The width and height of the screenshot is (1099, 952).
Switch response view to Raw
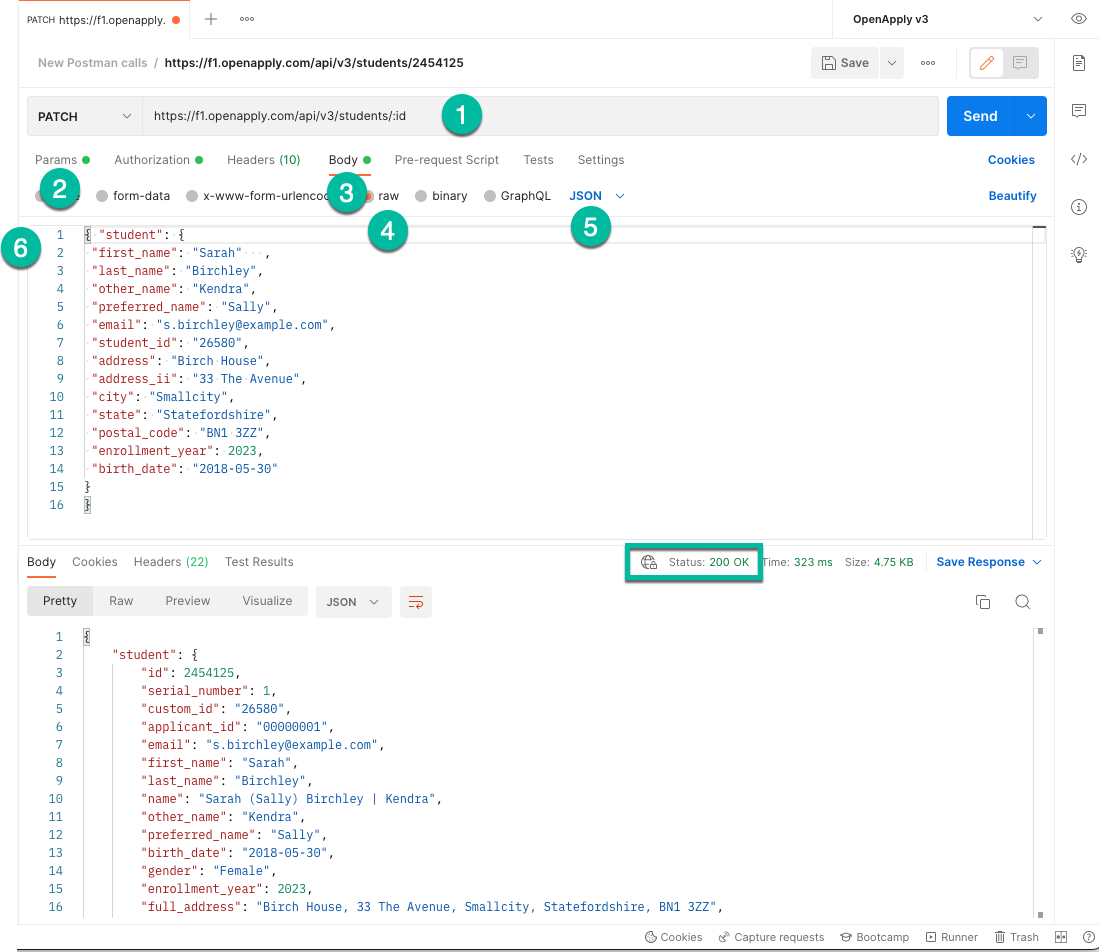click(121, 601)
